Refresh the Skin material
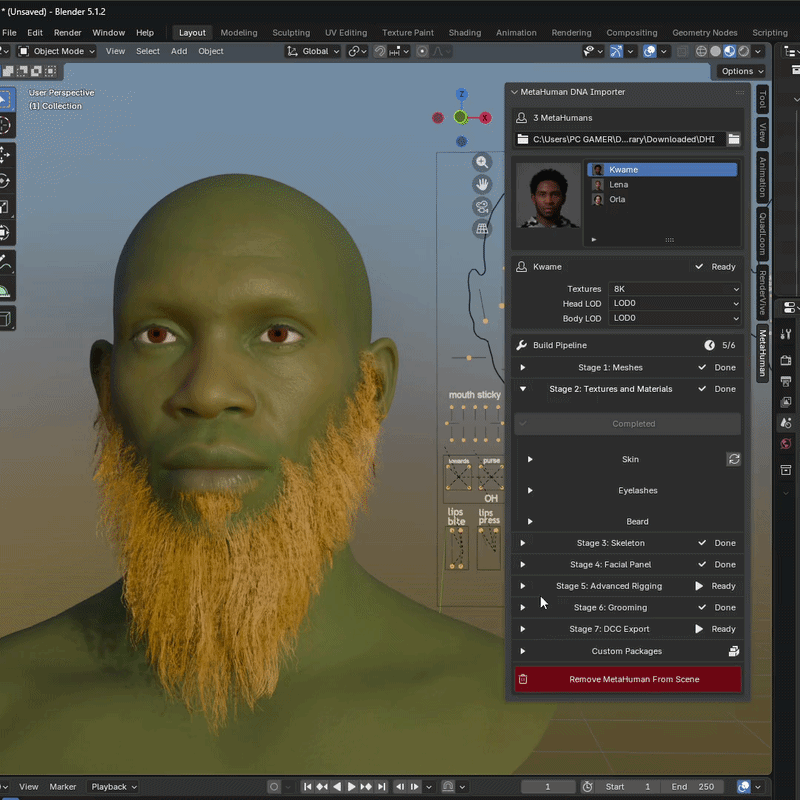Image resolution: width=800 pixels, height=800 pixels. point(734,459)
